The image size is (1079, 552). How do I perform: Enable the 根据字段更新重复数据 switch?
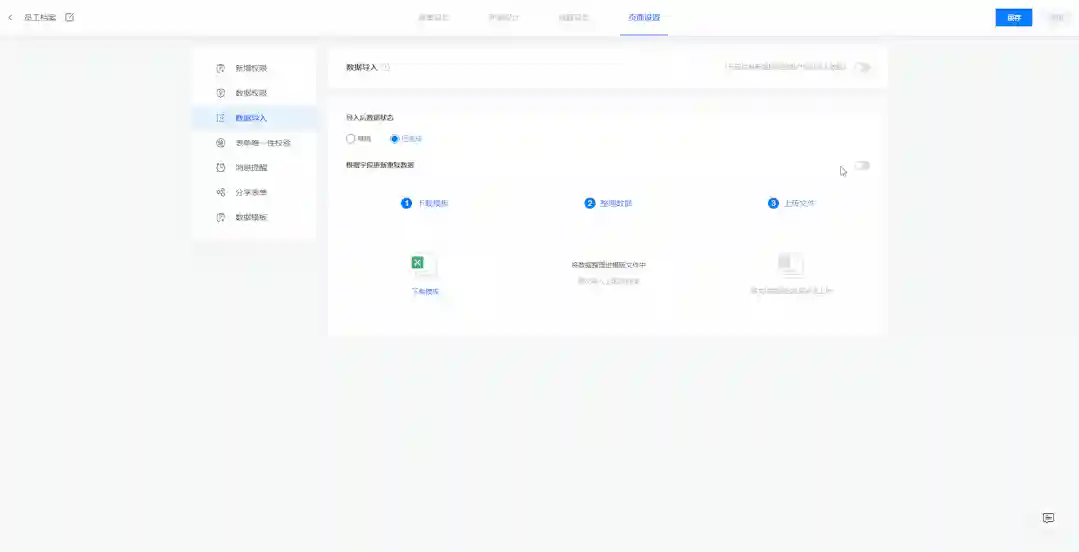pyautogui.click(x=861, y=165)
